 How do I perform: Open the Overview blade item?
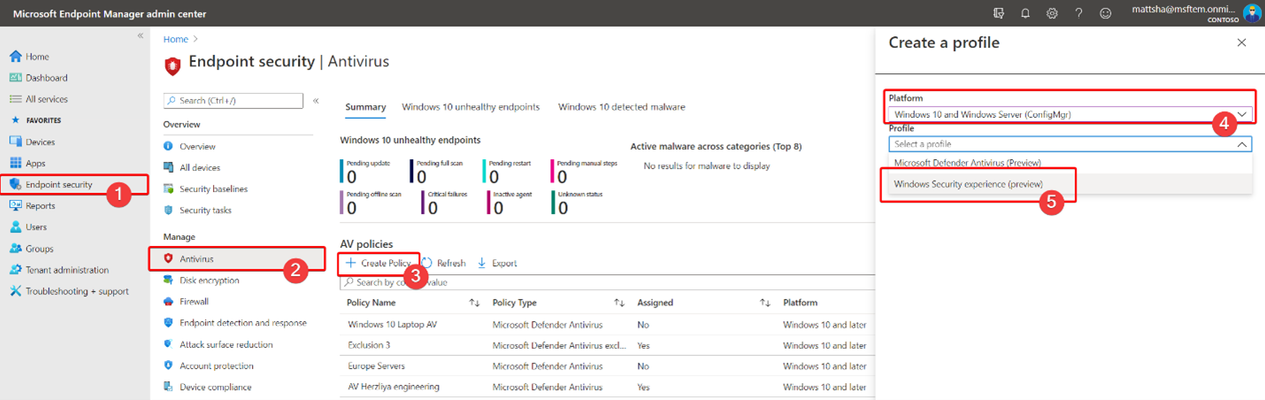pos(197,146)
